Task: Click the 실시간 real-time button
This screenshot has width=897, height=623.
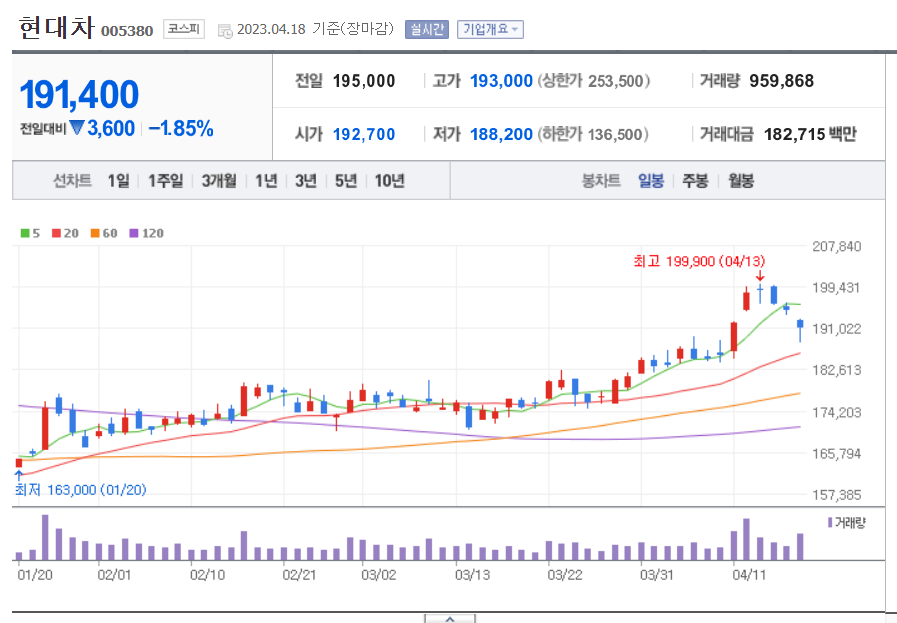Action: 427,29
